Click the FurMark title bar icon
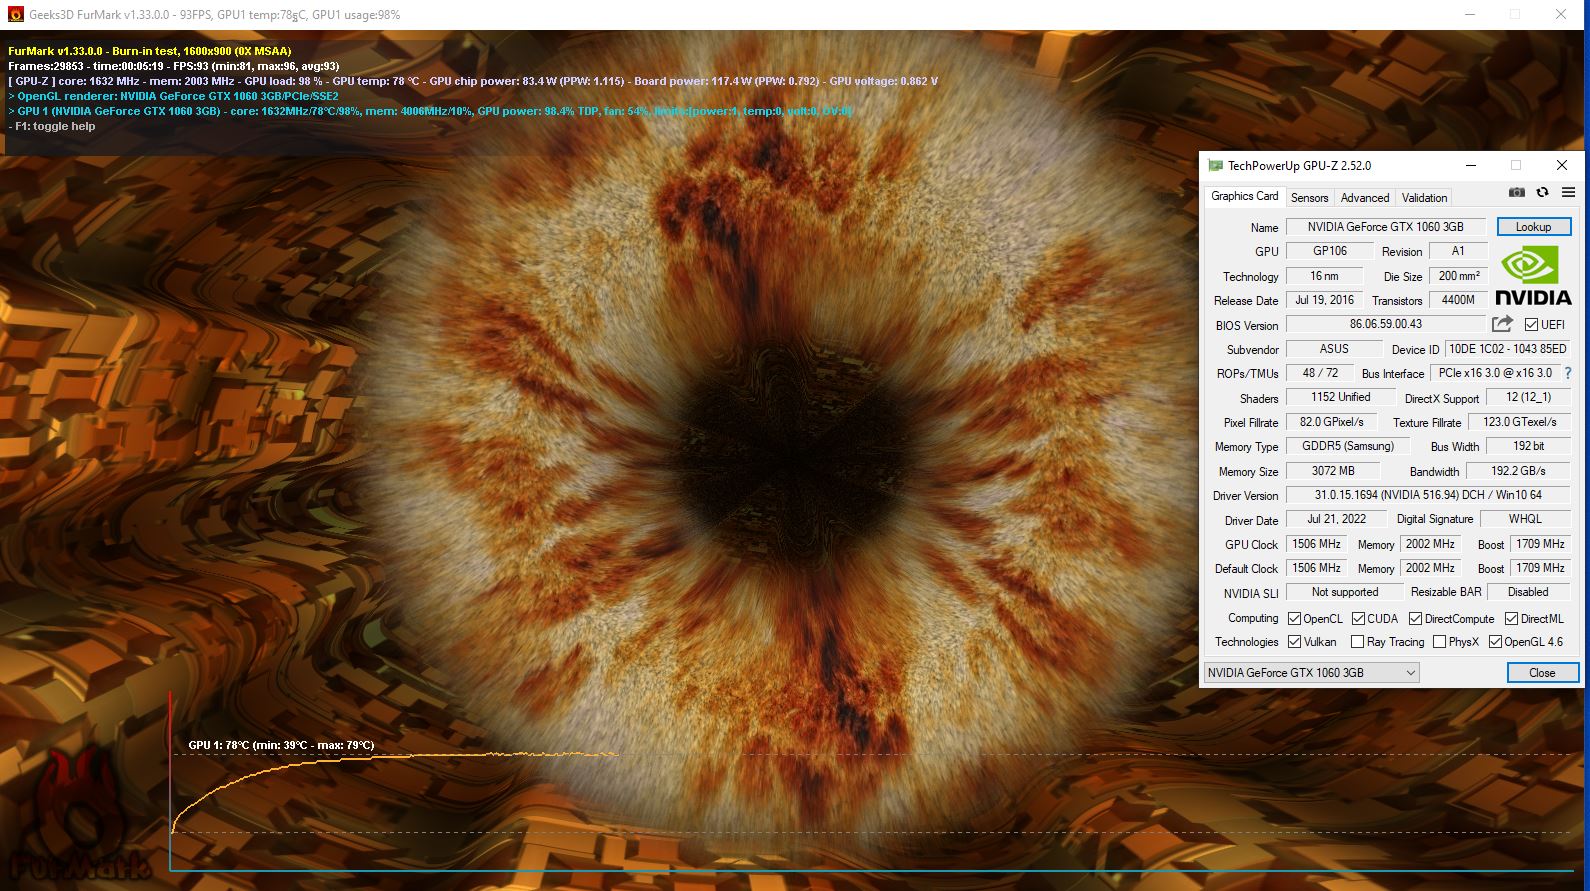 coord(15,15)
